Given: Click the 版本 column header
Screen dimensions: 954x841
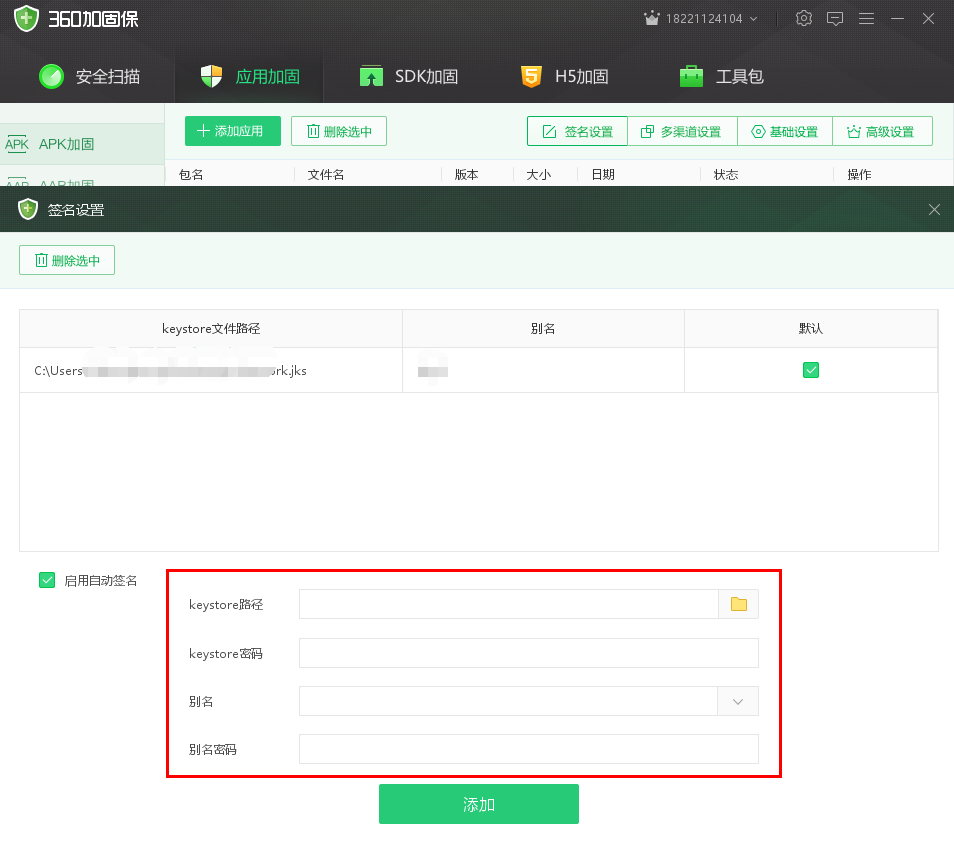Looking at the screenshot, I should point(467,175).
